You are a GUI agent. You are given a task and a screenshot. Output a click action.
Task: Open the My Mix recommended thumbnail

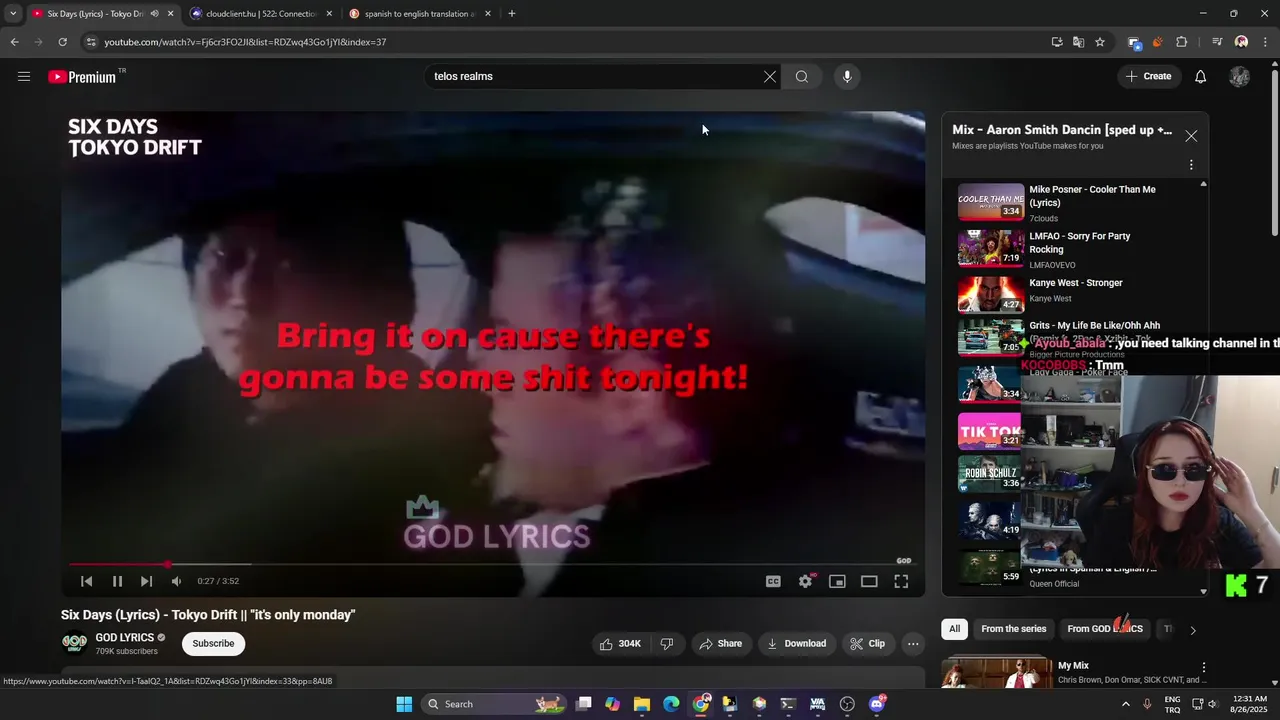coord(997,673)
